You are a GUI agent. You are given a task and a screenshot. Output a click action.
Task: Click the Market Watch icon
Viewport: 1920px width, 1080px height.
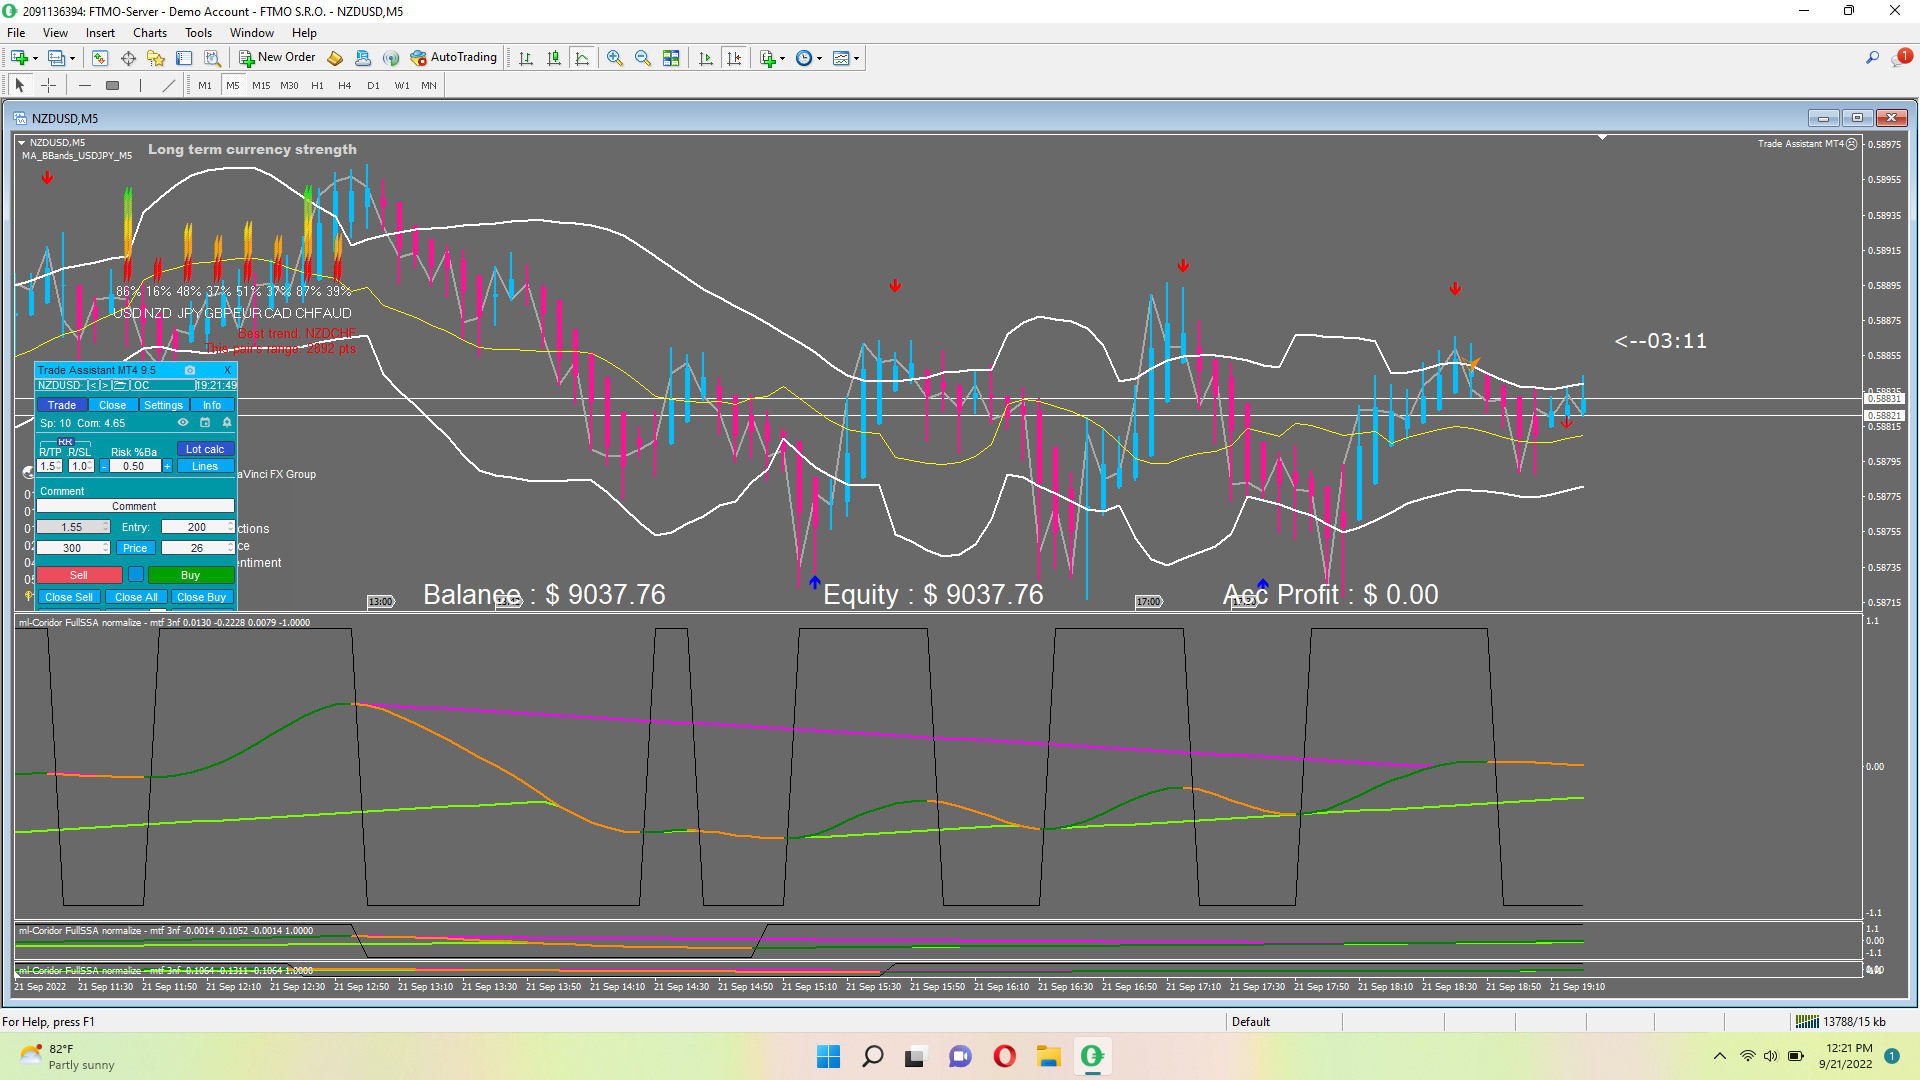point(100,58)
